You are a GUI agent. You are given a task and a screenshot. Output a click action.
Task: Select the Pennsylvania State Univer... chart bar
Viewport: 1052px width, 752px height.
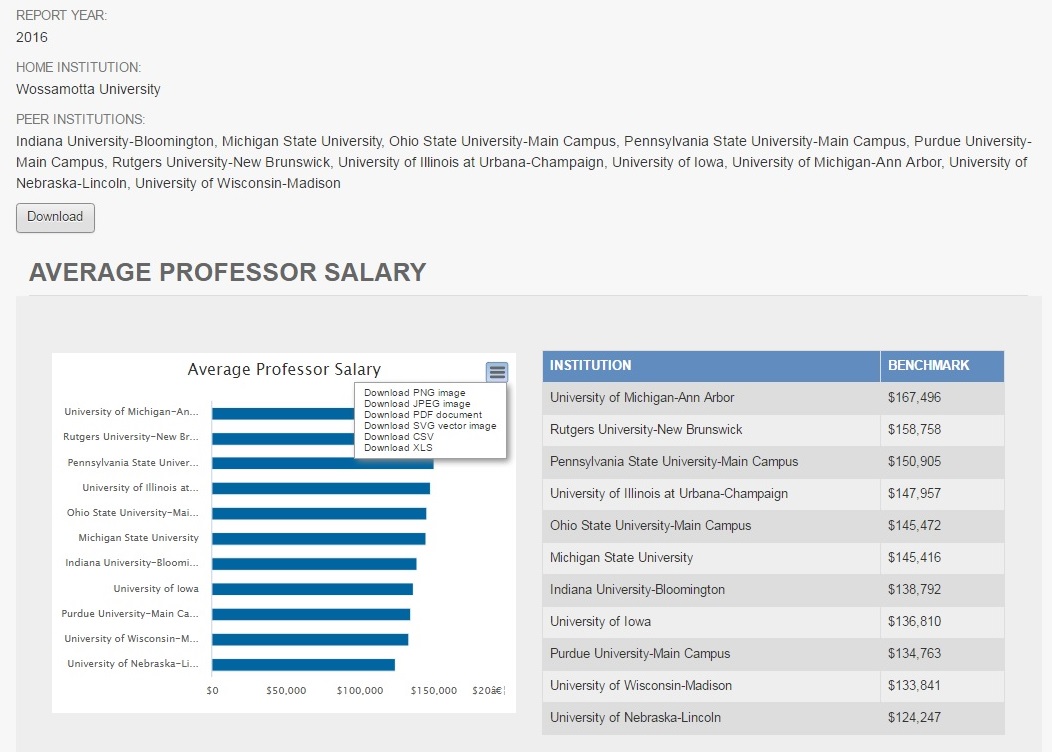click(x=323, y=463)
